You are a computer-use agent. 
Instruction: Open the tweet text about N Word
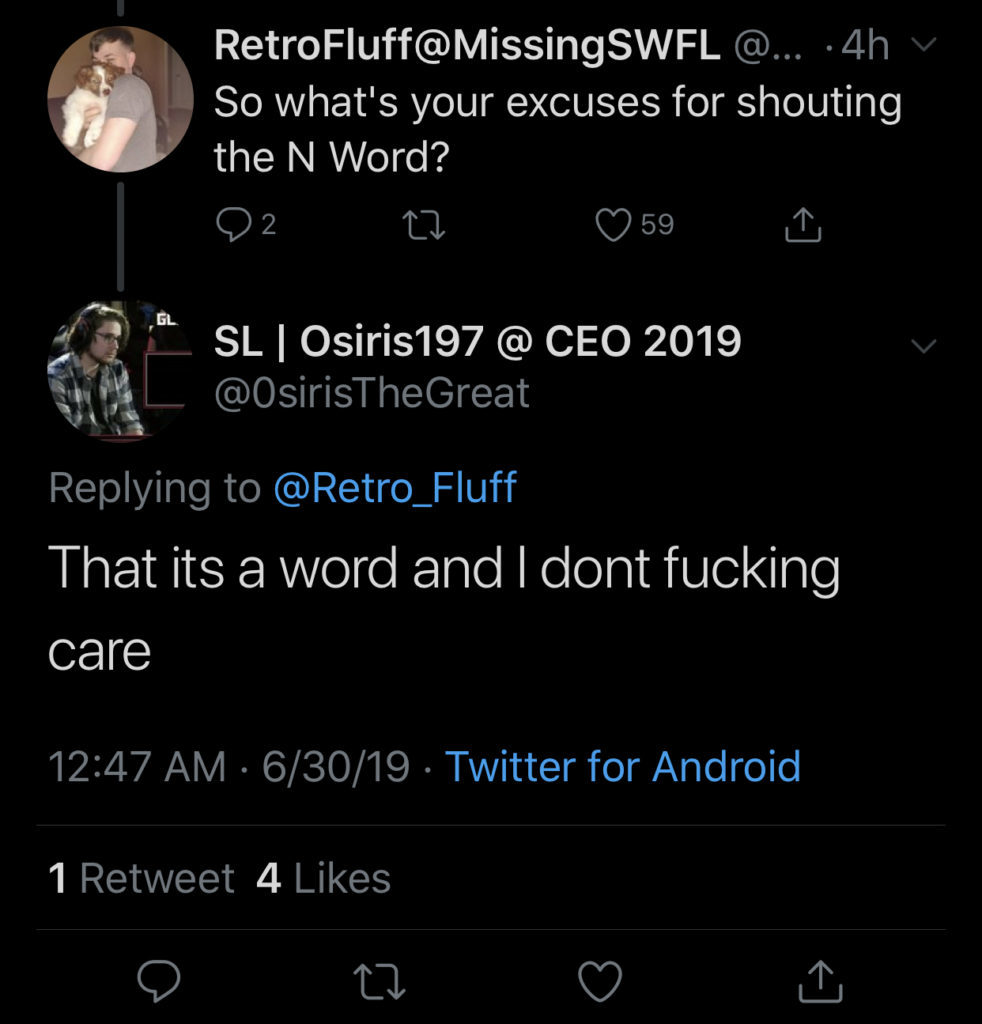pyautogui.click(x=558, y=130)
